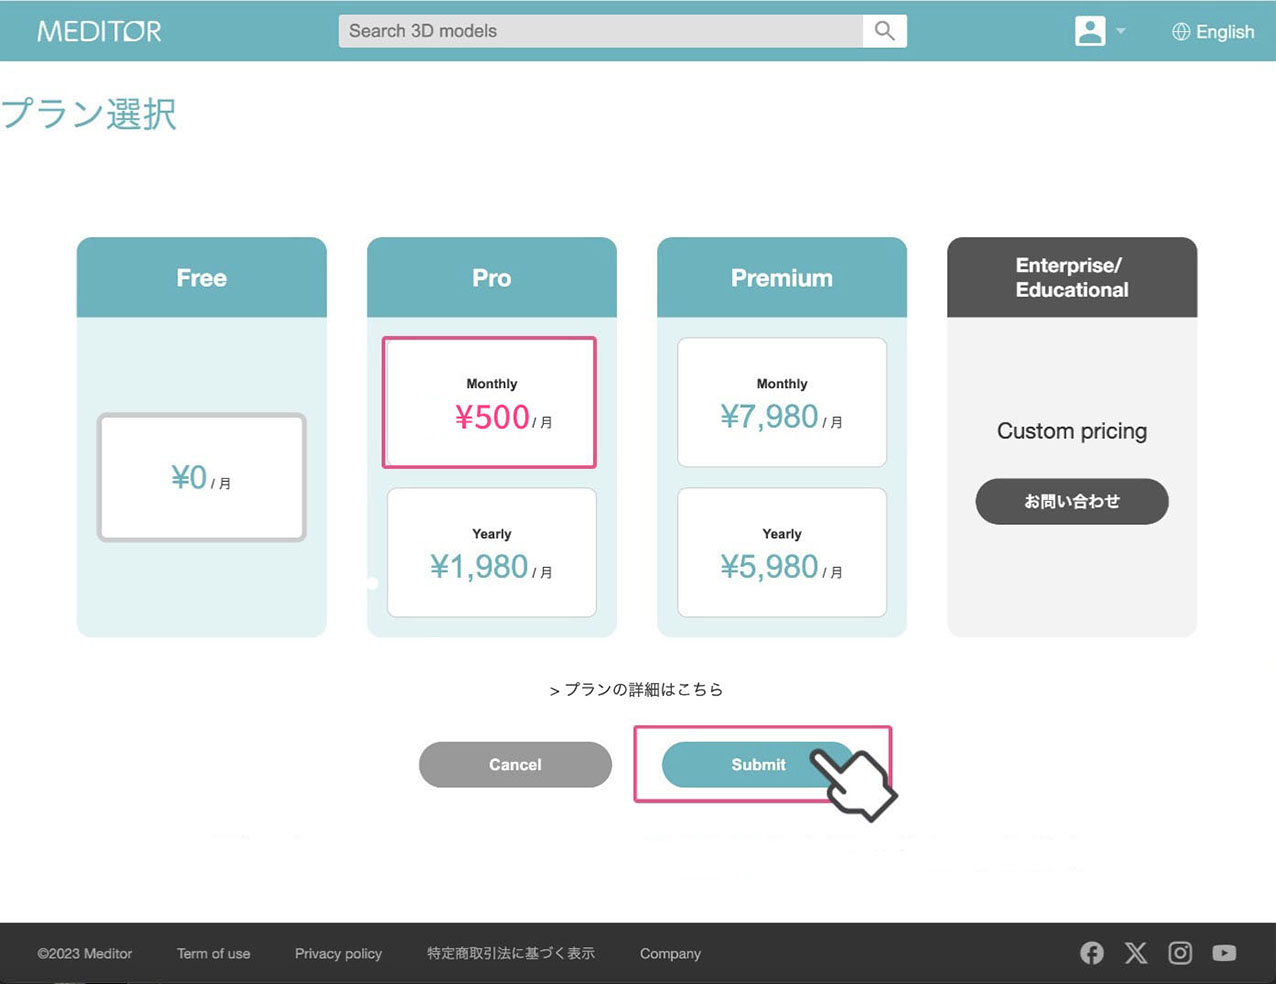The width and height of the screenshot is (1276, 984).
Task: Expand the account menu dropdown arrow
Action: point(1121,32)
